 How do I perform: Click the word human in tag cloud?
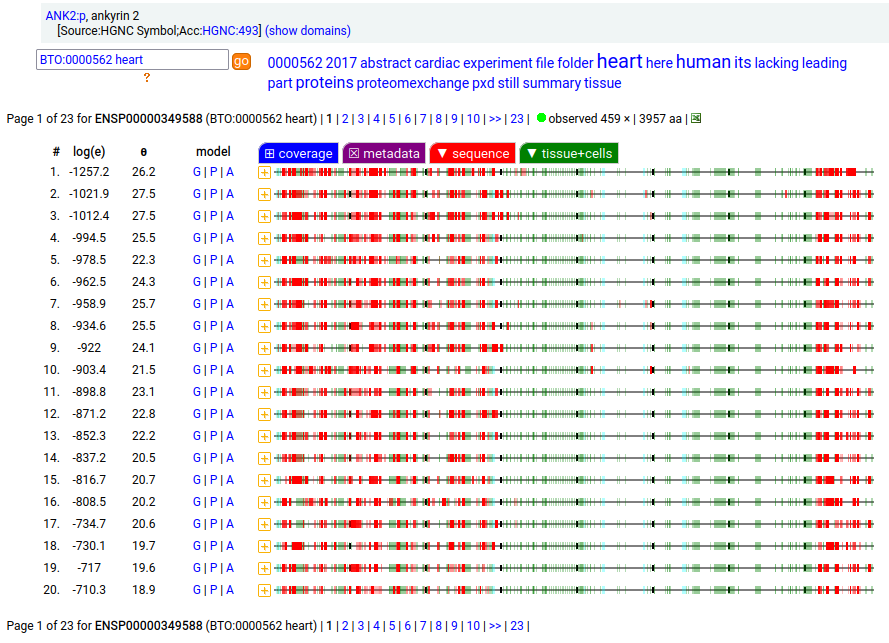coord(703,62)
